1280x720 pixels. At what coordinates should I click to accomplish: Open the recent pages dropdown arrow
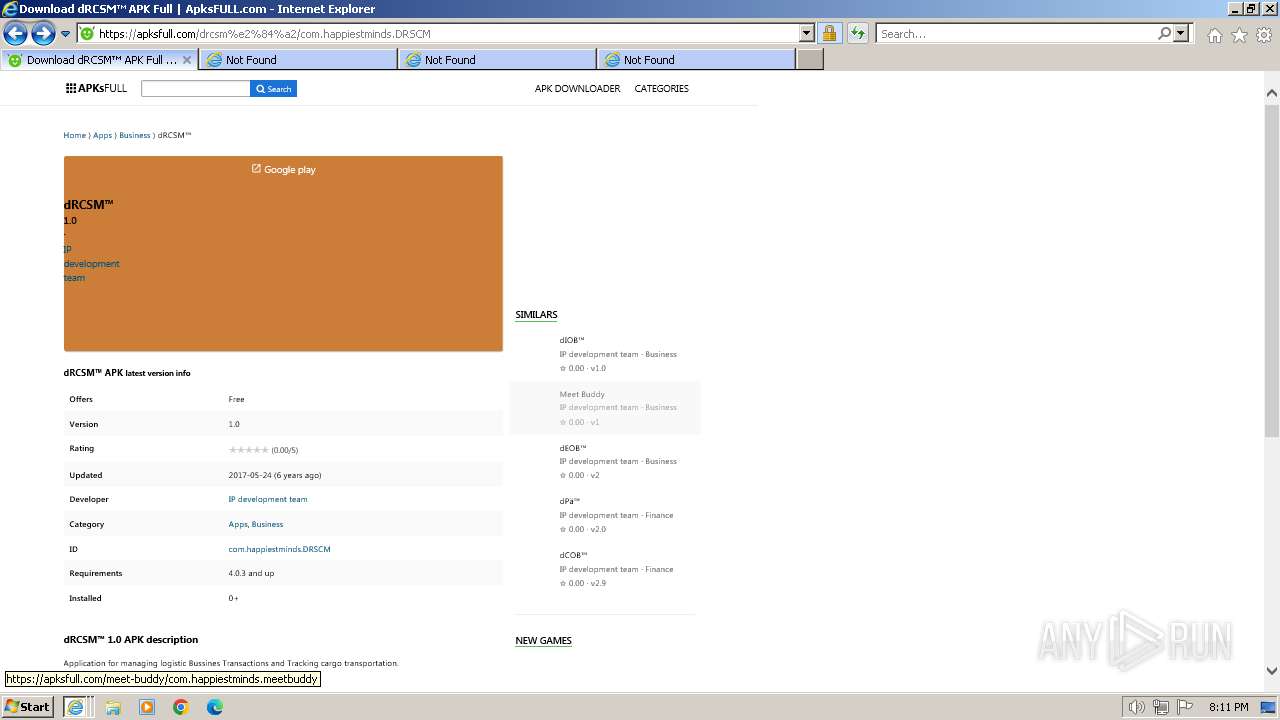click(x=66, y=34)
